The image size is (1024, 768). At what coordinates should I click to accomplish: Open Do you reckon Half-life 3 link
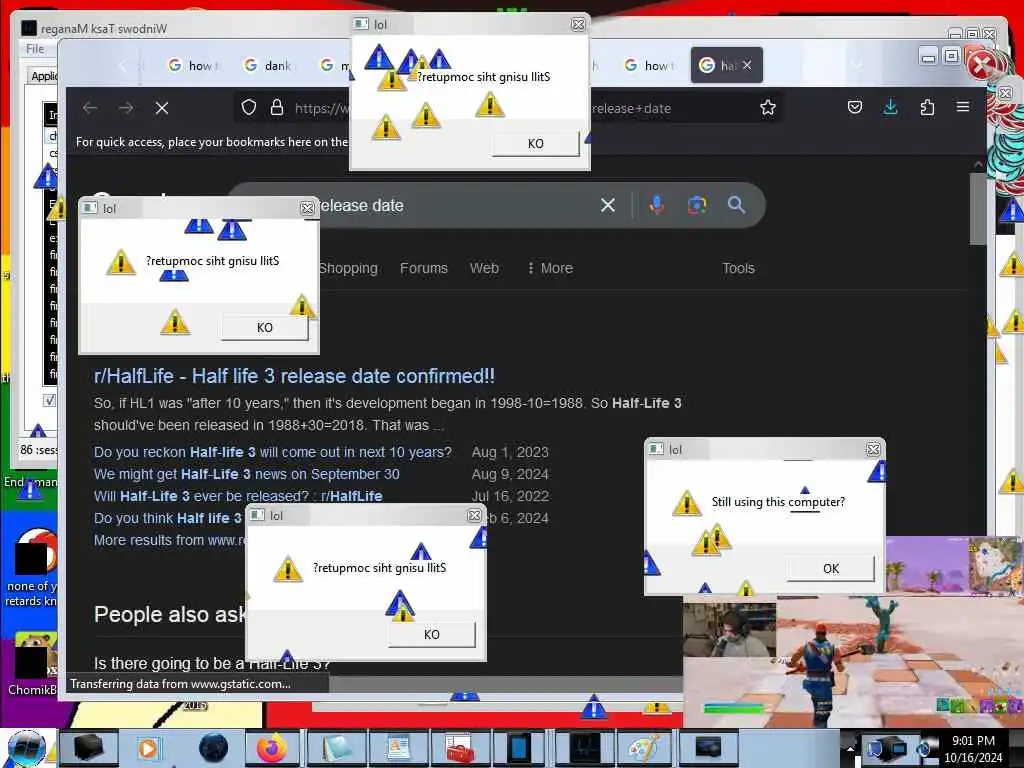tap(273, 452)
